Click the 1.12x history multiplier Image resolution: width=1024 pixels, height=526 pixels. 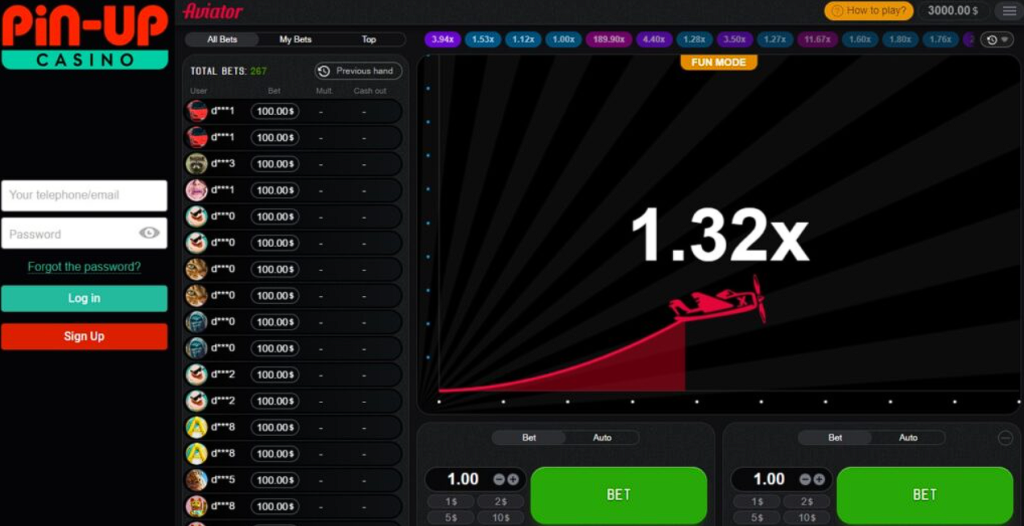point(523,39)
